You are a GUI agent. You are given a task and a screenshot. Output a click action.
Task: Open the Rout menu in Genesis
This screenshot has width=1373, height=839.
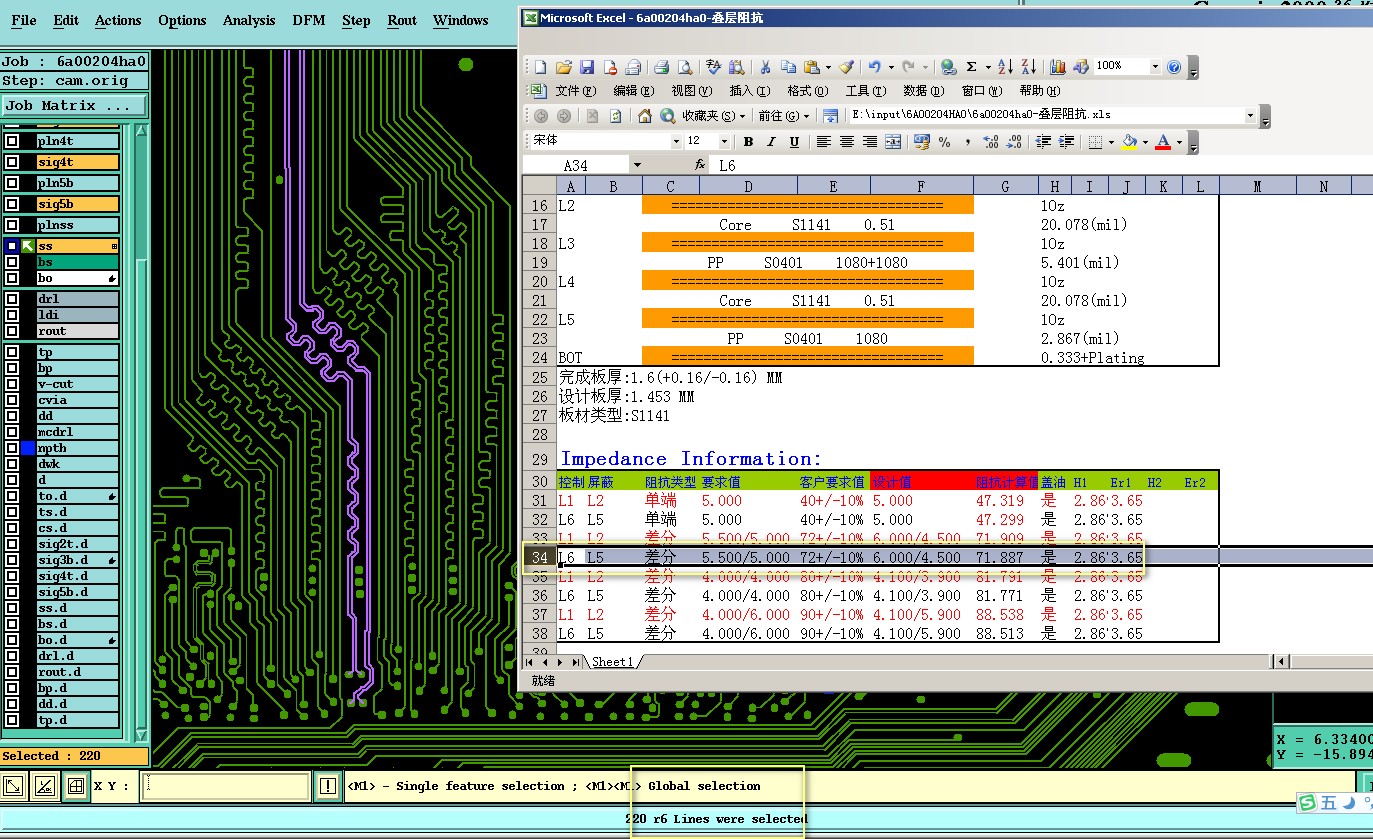pyautogui.click(x=402, y=20)
